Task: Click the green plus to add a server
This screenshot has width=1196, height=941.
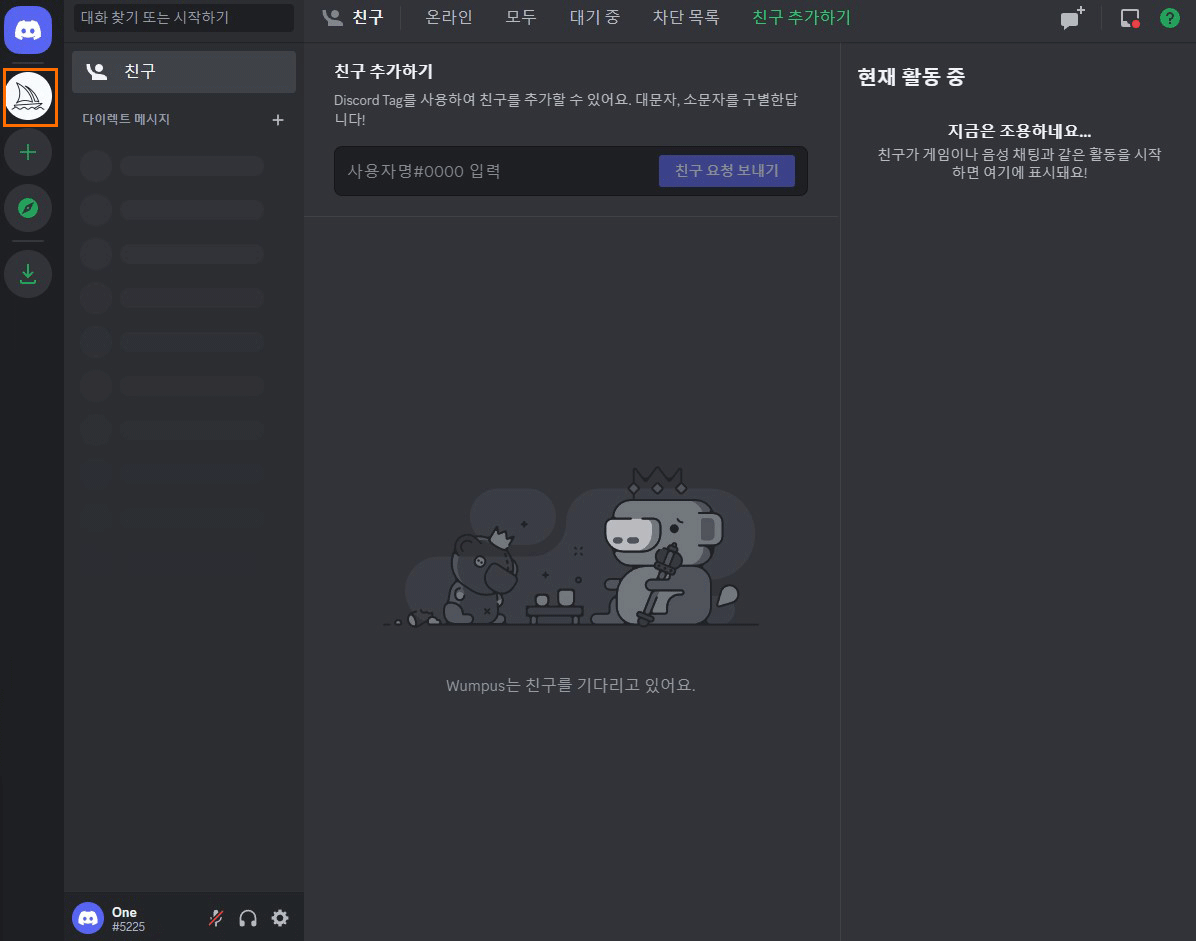Action: pyautogui.click(x=28, y=152)
